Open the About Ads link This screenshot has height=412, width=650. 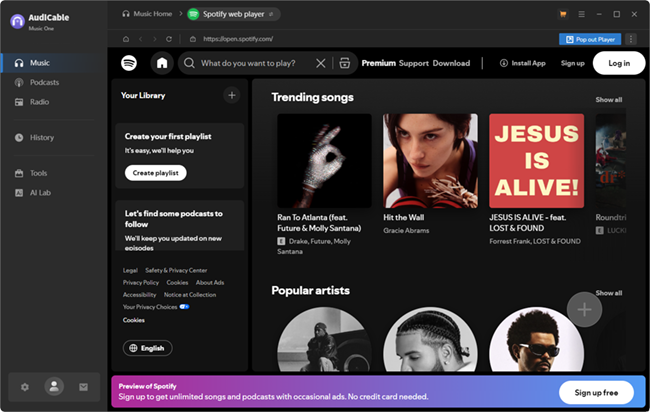click(x=210, y=282)
